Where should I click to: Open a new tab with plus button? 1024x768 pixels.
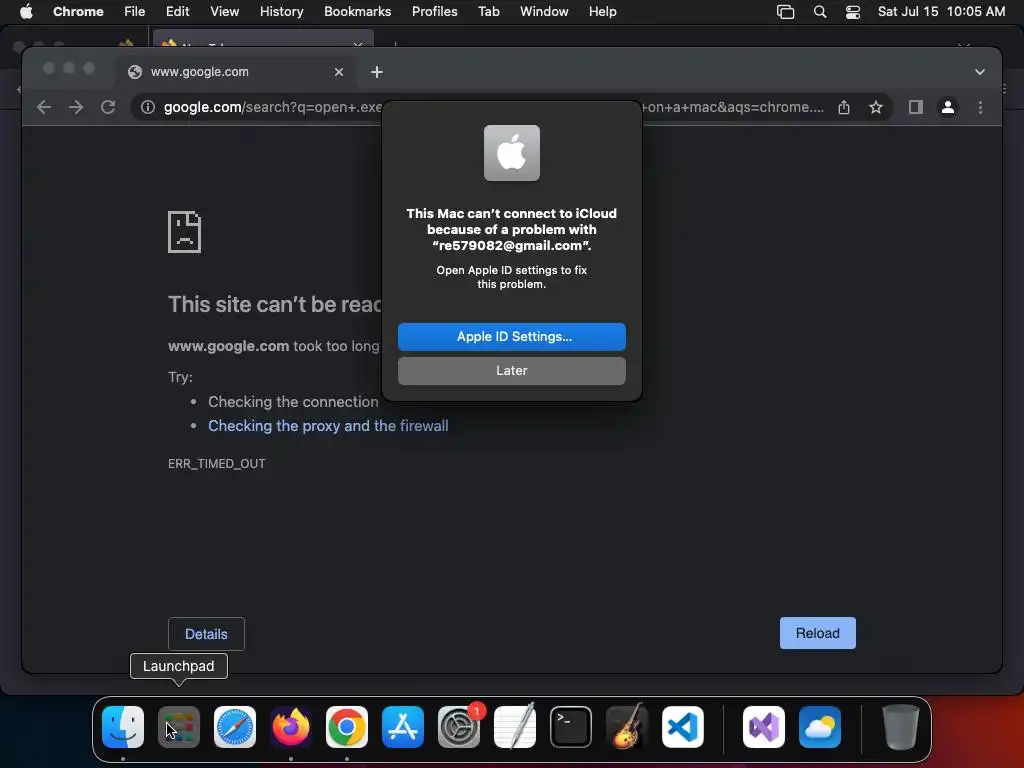click(x=377, y=72)
